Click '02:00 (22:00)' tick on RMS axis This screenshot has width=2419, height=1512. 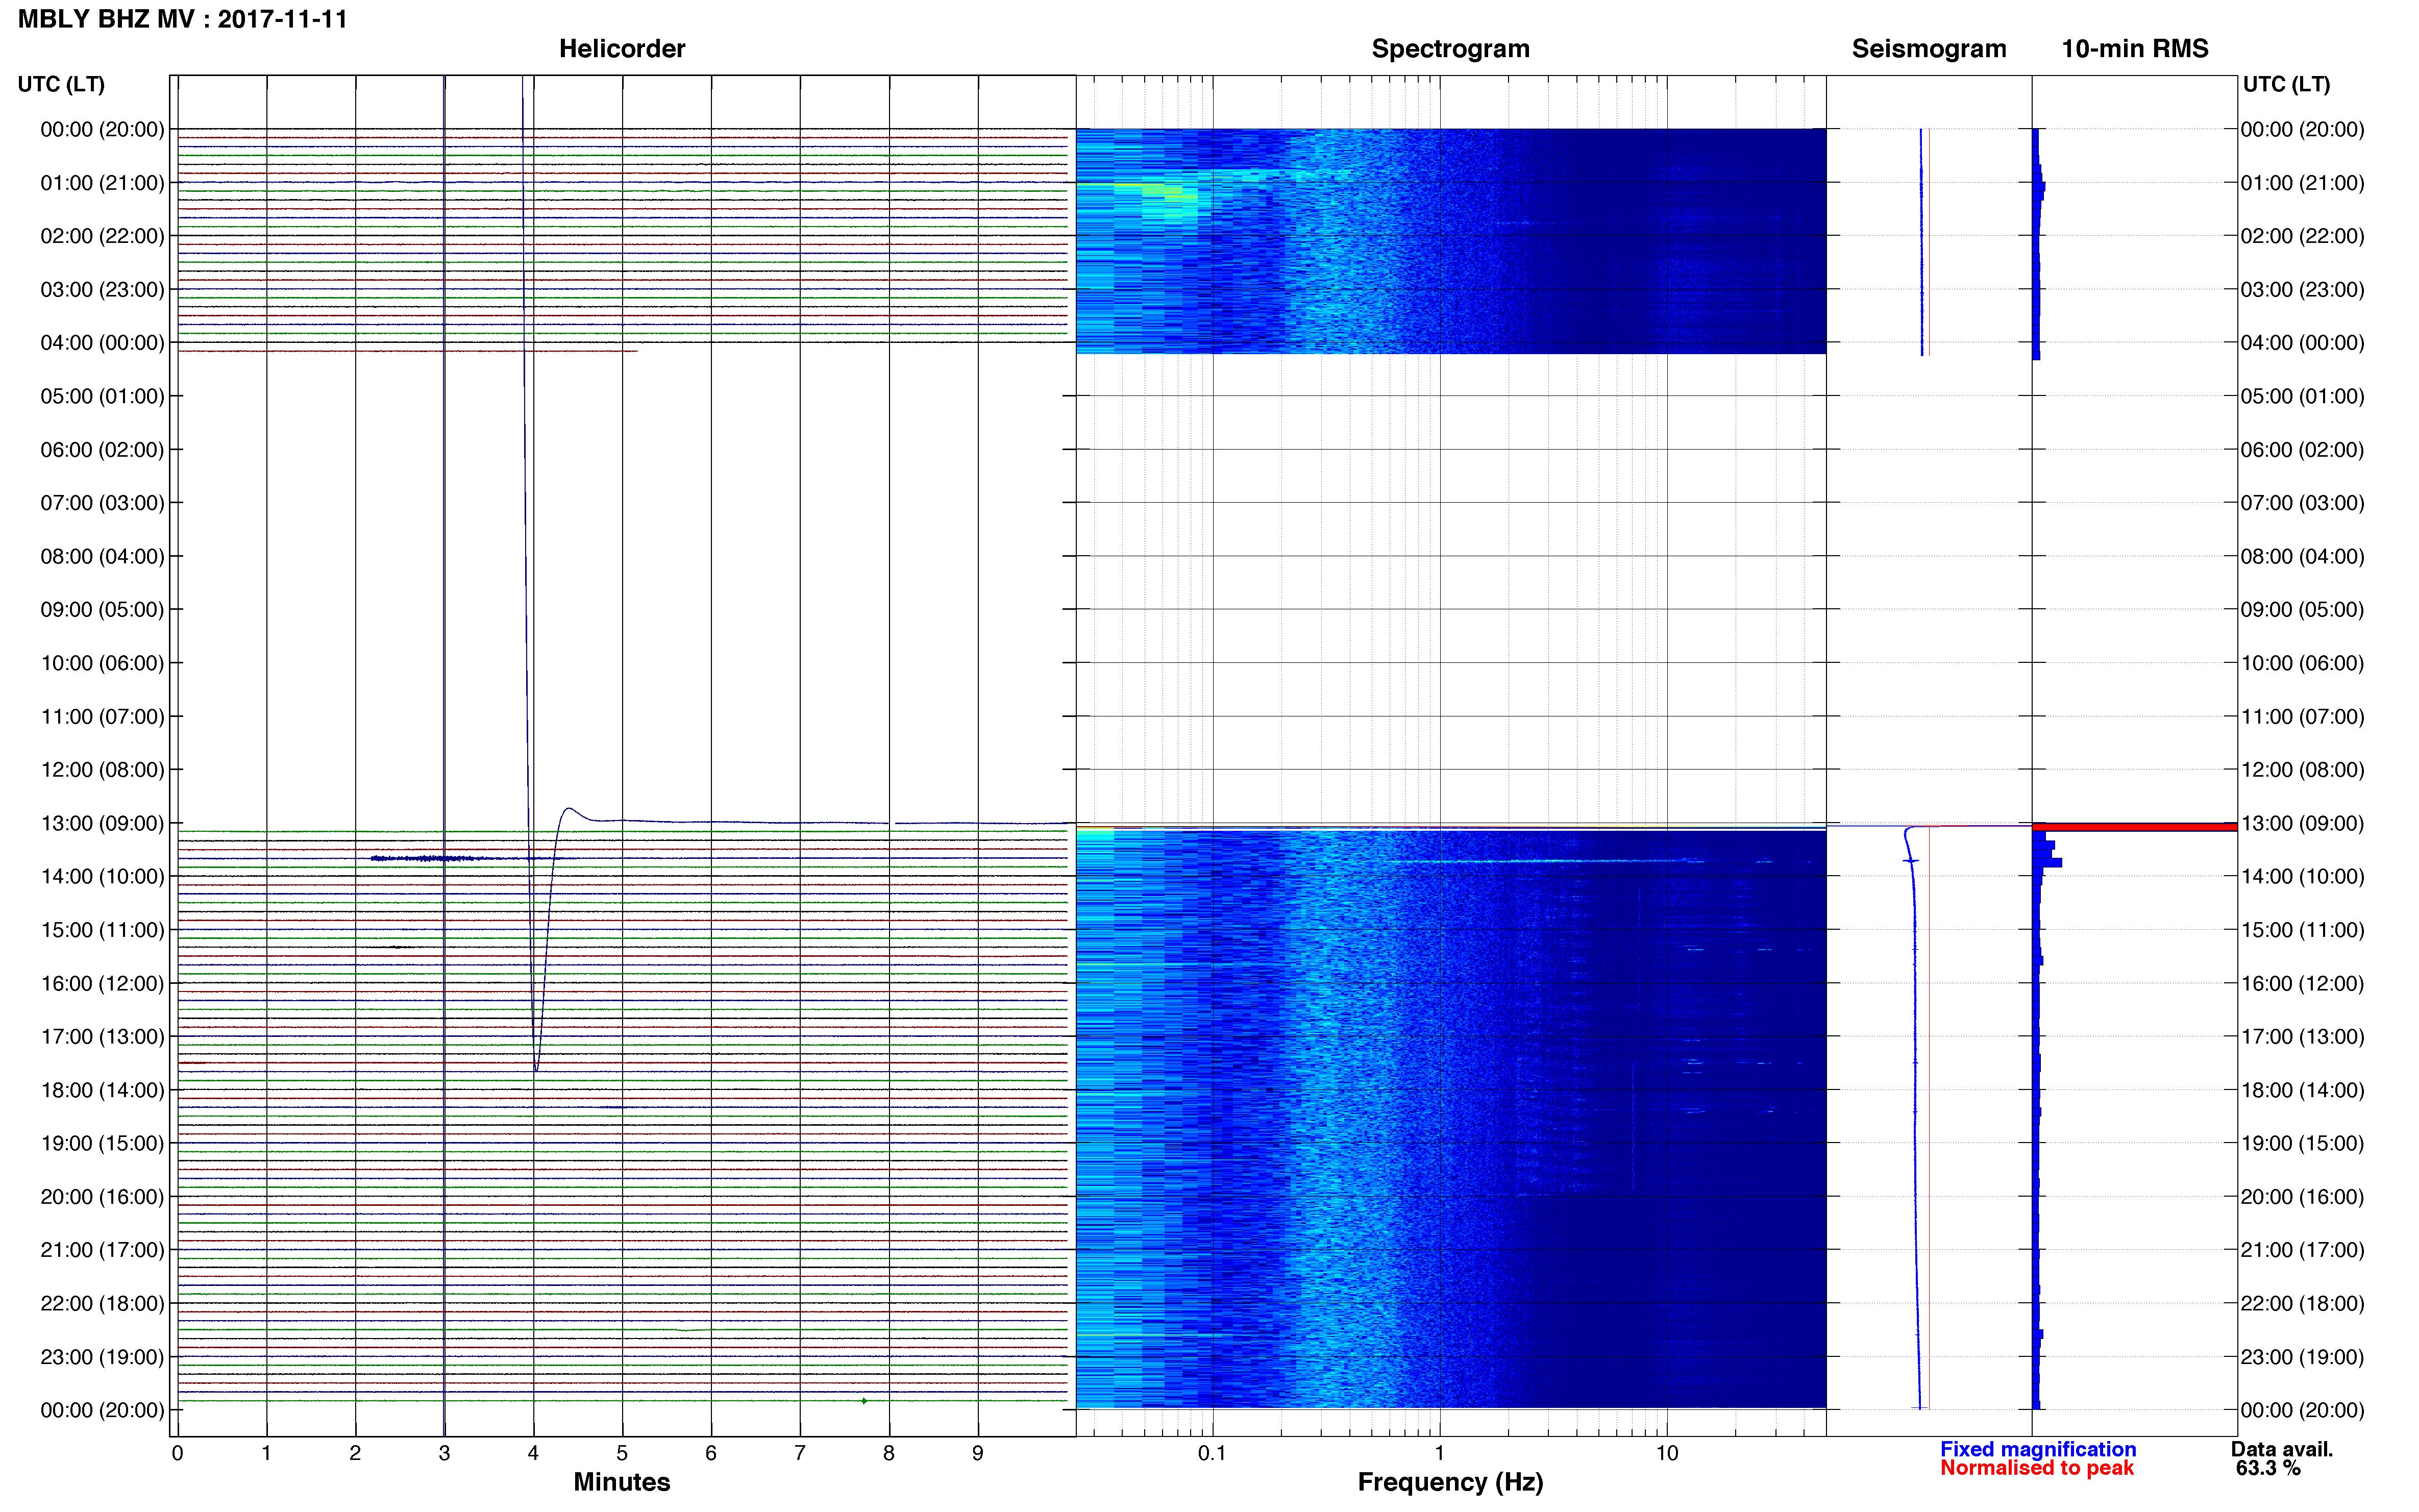pyautogui.click(x=2302, y=236)
